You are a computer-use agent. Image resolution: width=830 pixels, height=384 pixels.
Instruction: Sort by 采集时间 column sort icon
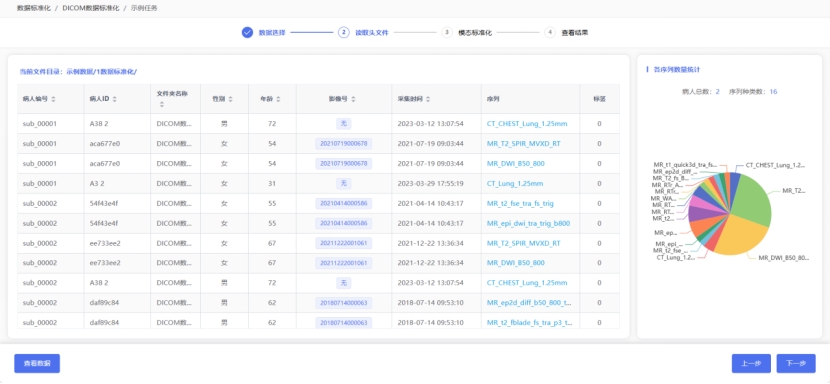428,99
